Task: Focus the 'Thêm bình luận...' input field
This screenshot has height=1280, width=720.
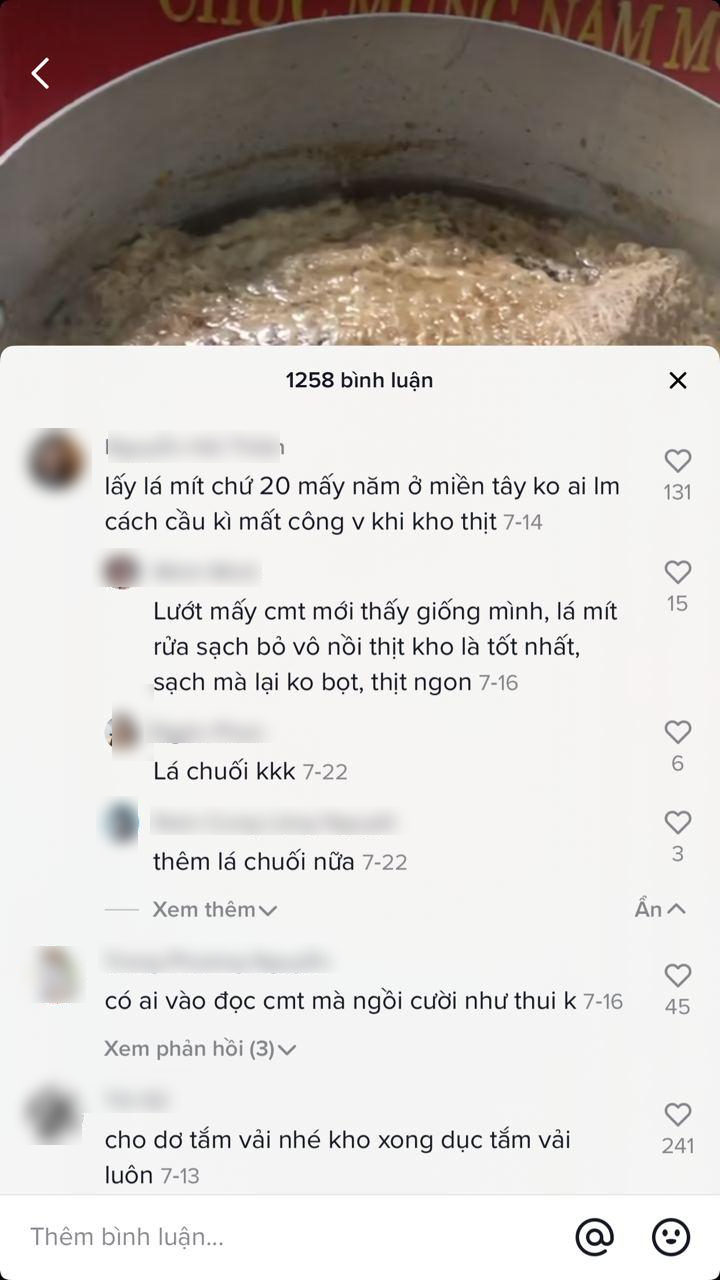Action: (x=290, y=1237)
